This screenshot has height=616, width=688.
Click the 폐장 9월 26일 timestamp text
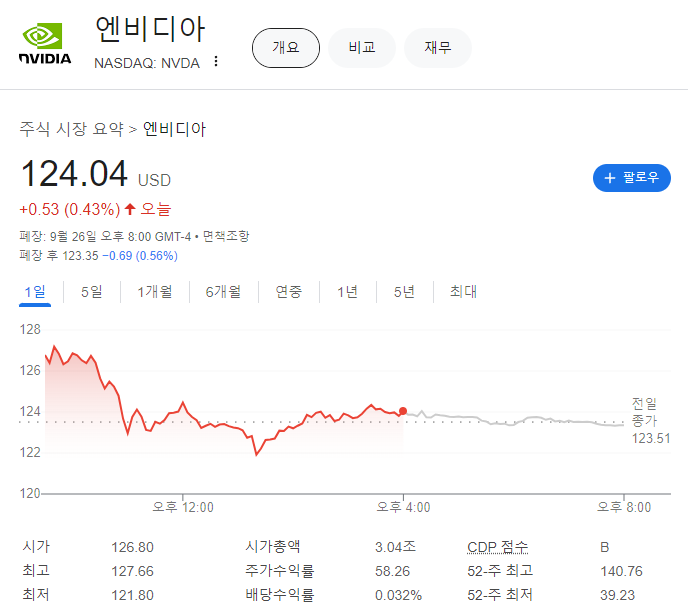[x=105, y=236]
